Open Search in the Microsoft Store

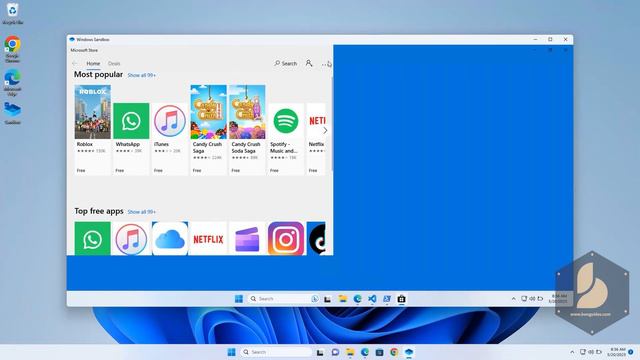coord(286,63)
